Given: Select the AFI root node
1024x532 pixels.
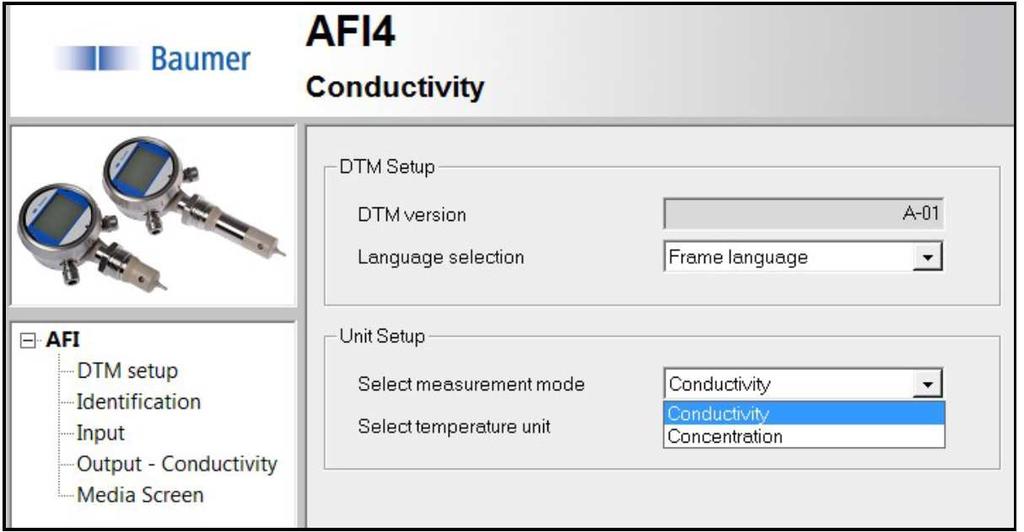Looking at the screenshot, I should click(63, 339).
